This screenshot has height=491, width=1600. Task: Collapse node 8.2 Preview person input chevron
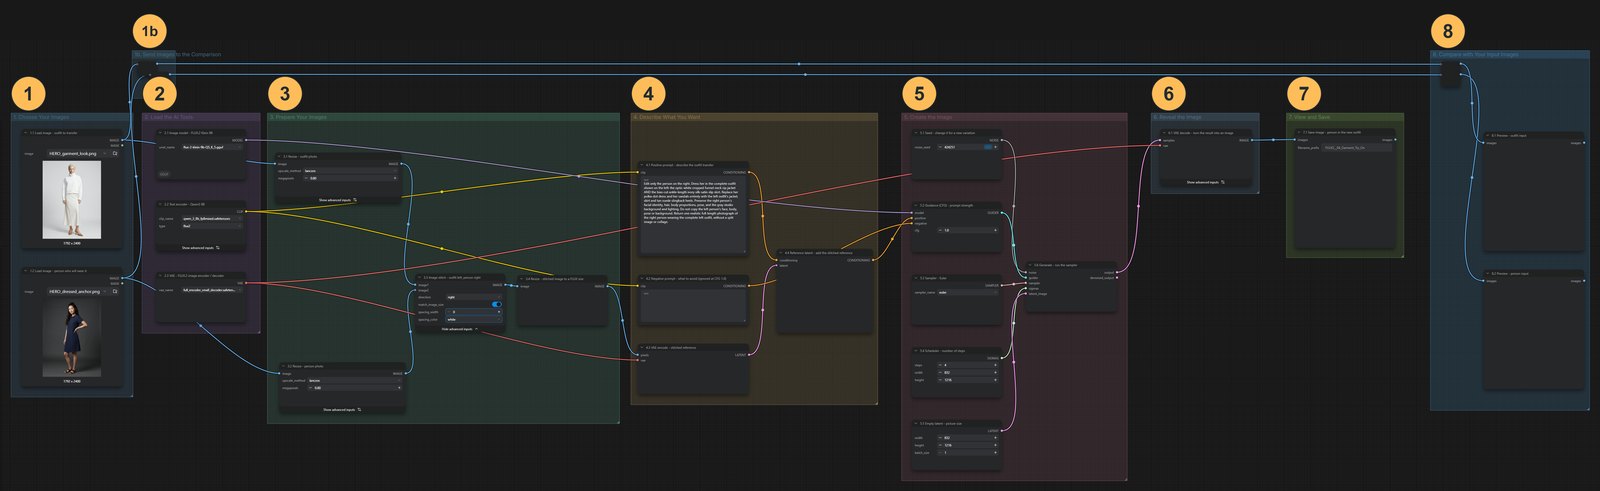pyautogui.click(x=1486, y=273)
